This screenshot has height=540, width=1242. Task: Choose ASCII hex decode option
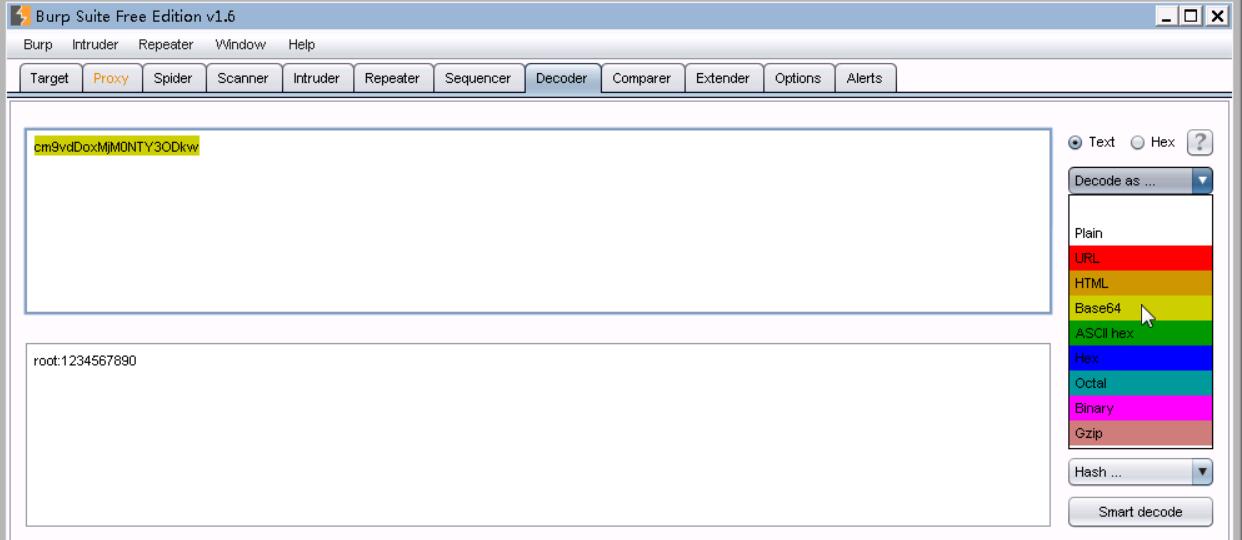pyautogui.click(x=1140, y=333)
